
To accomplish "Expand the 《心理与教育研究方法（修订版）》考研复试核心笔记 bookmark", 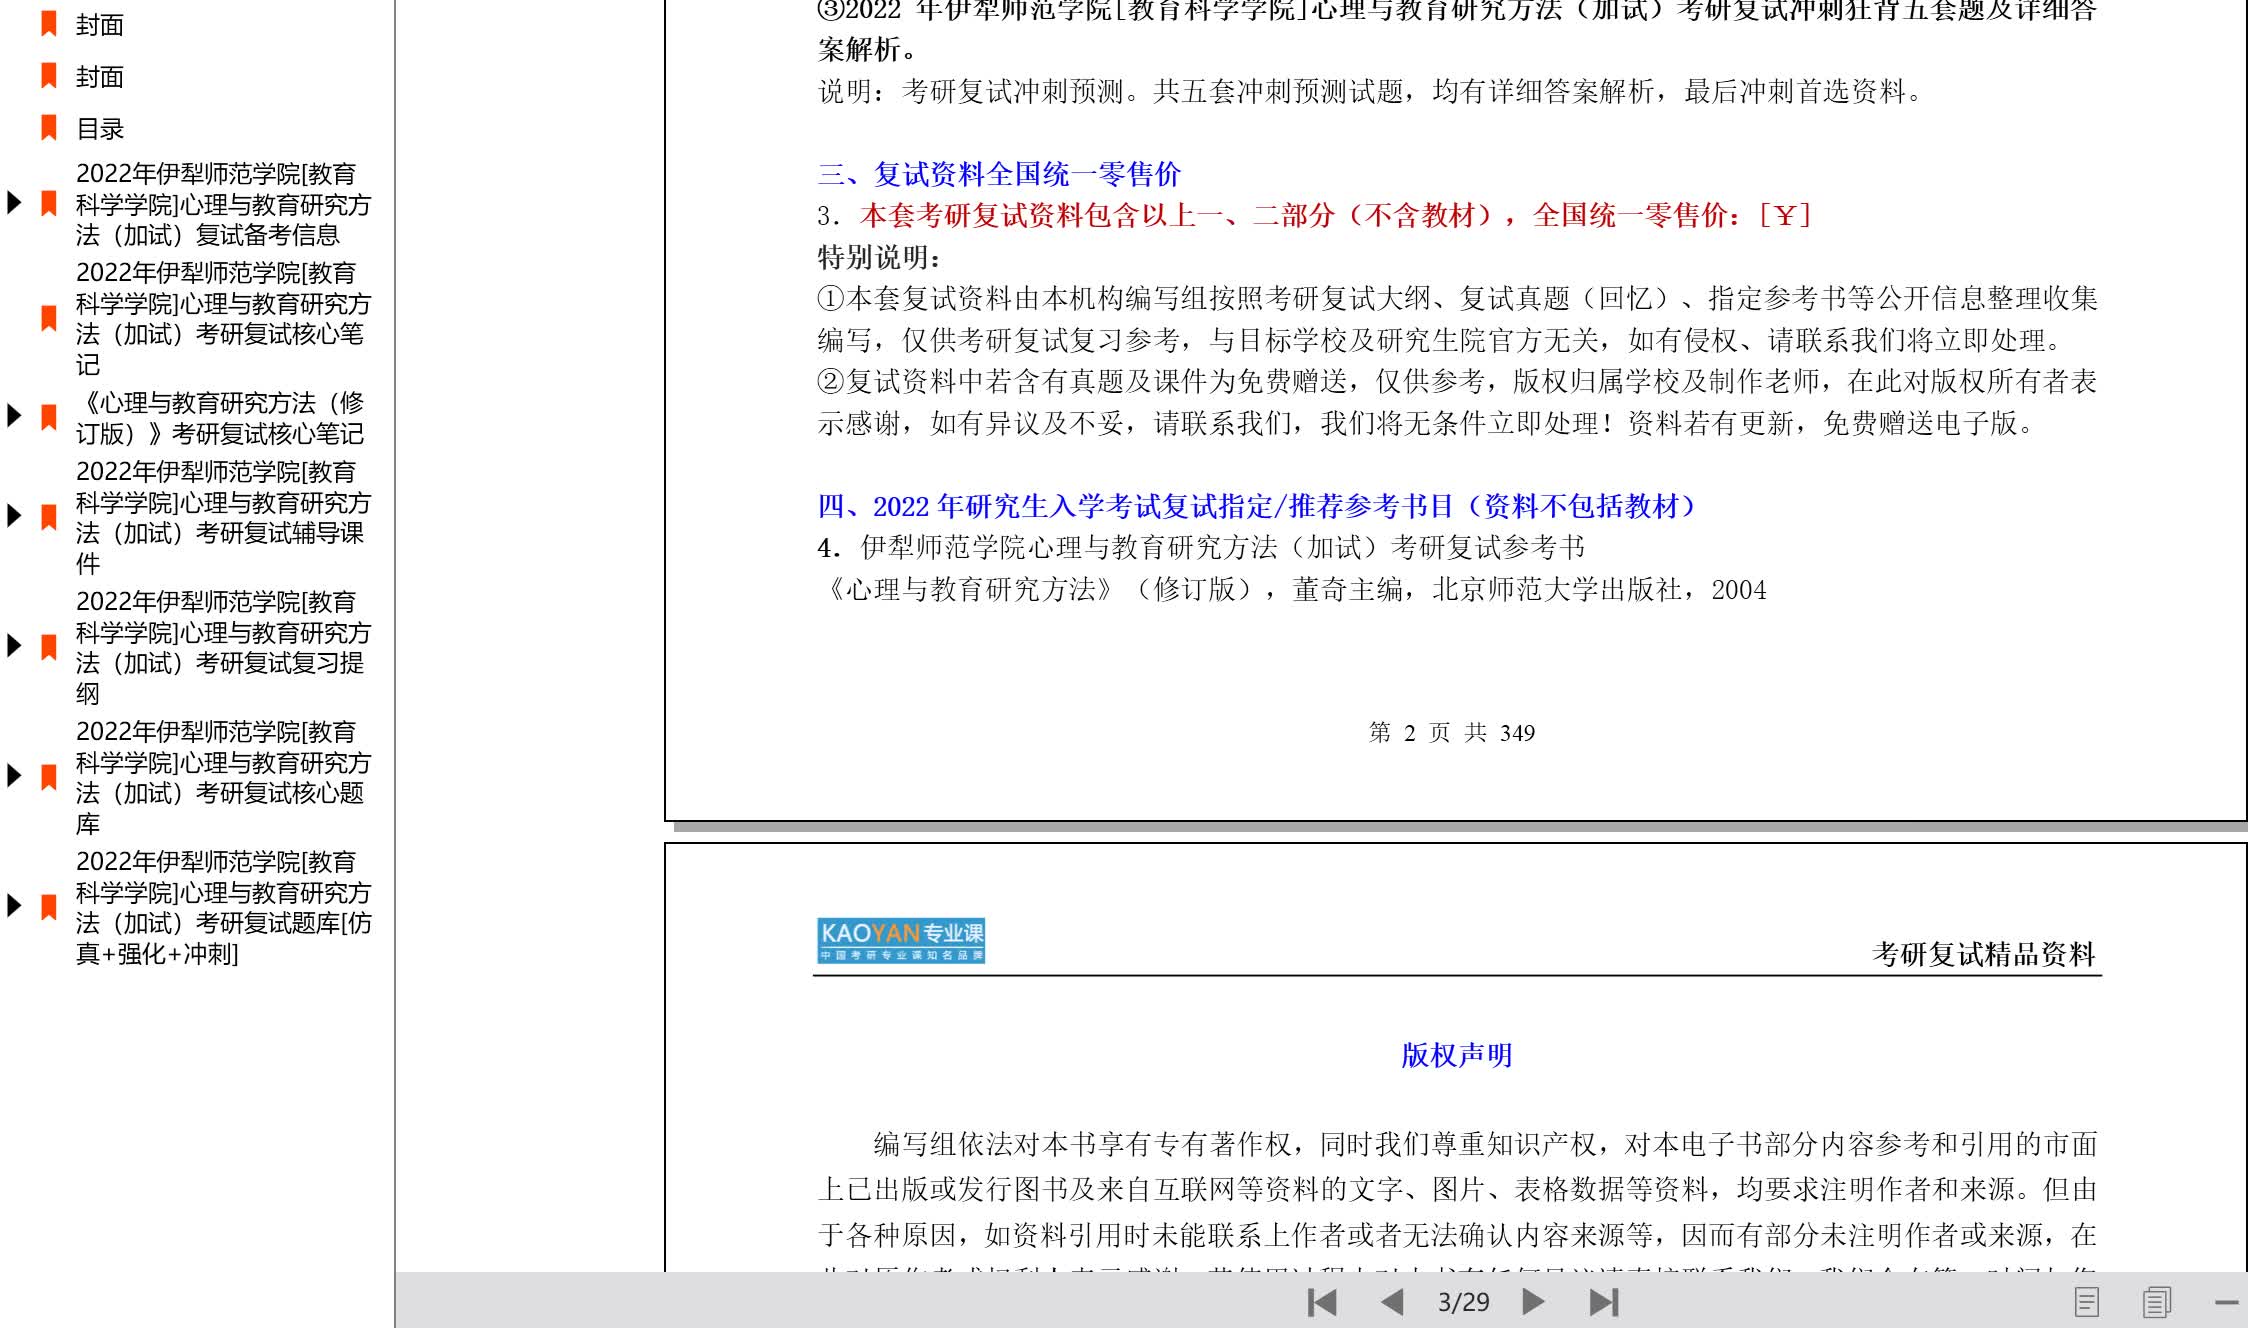I will tap(14, 416).
